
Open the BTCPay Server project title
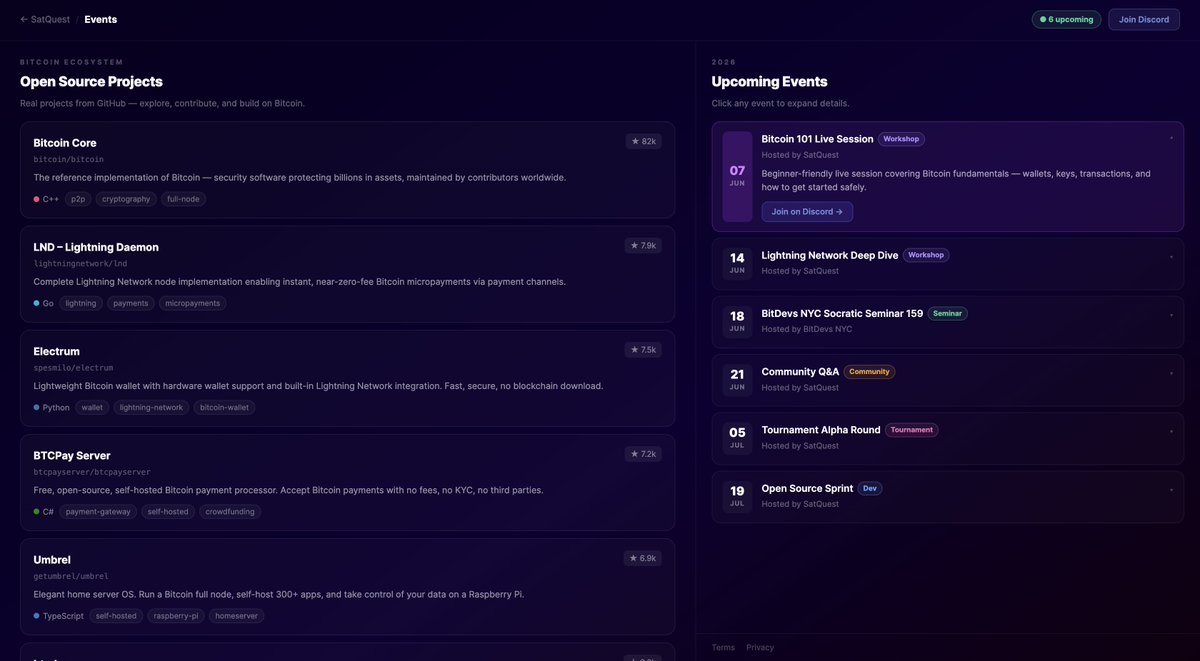point(72,455)
